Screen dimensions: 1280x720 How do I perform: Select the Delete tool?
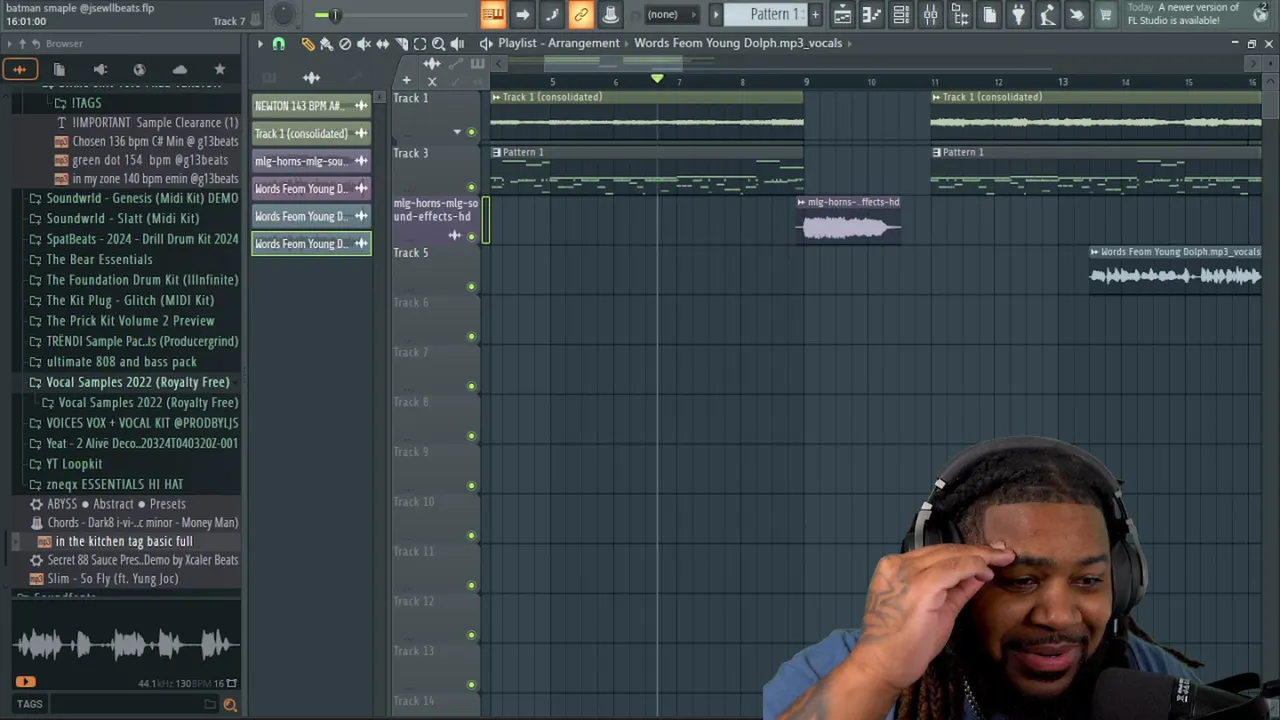coord(345,44)
